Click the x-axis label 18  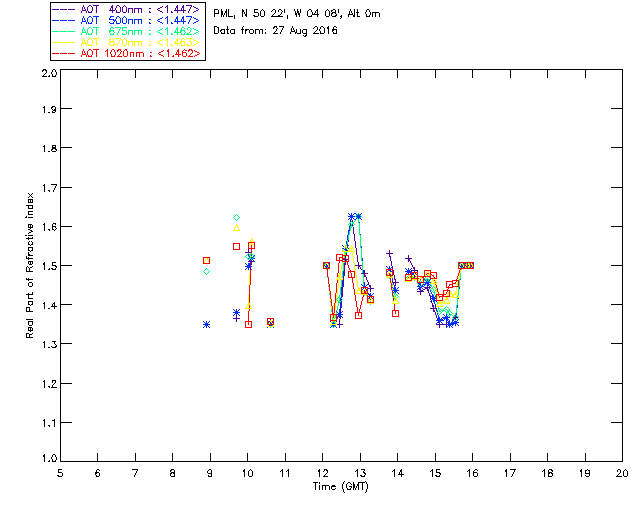[x=547, y=473]
